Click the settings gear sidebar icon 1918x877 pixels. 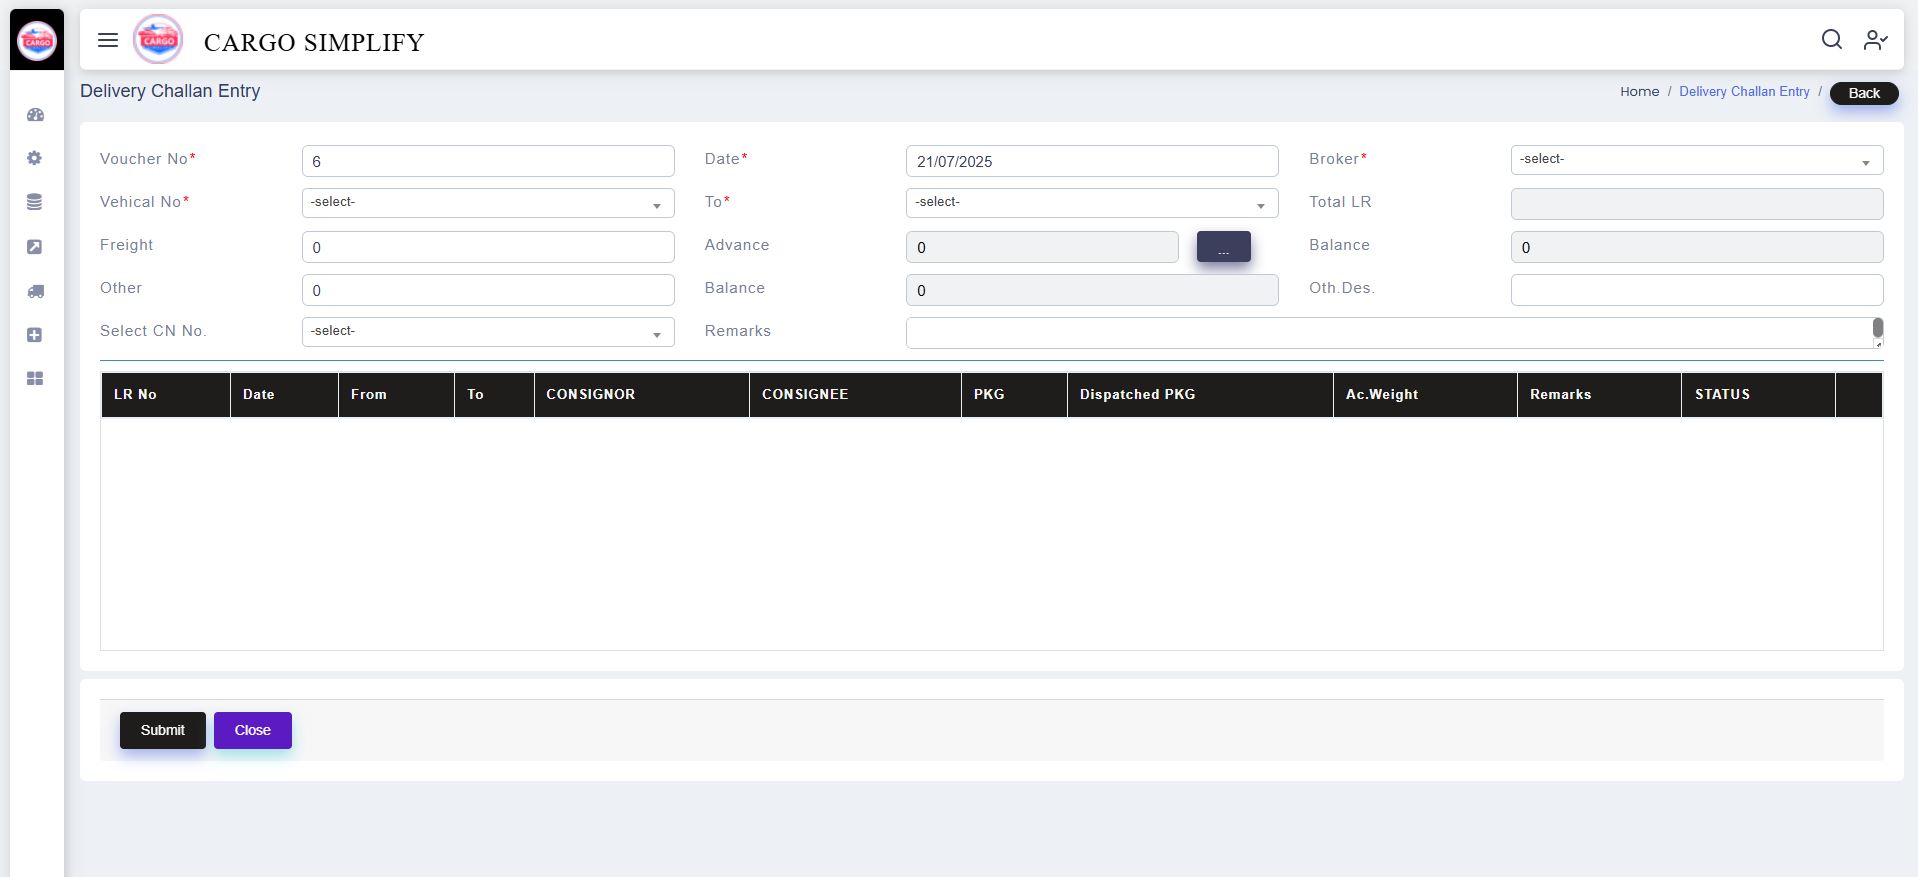[x=35, y=158]
